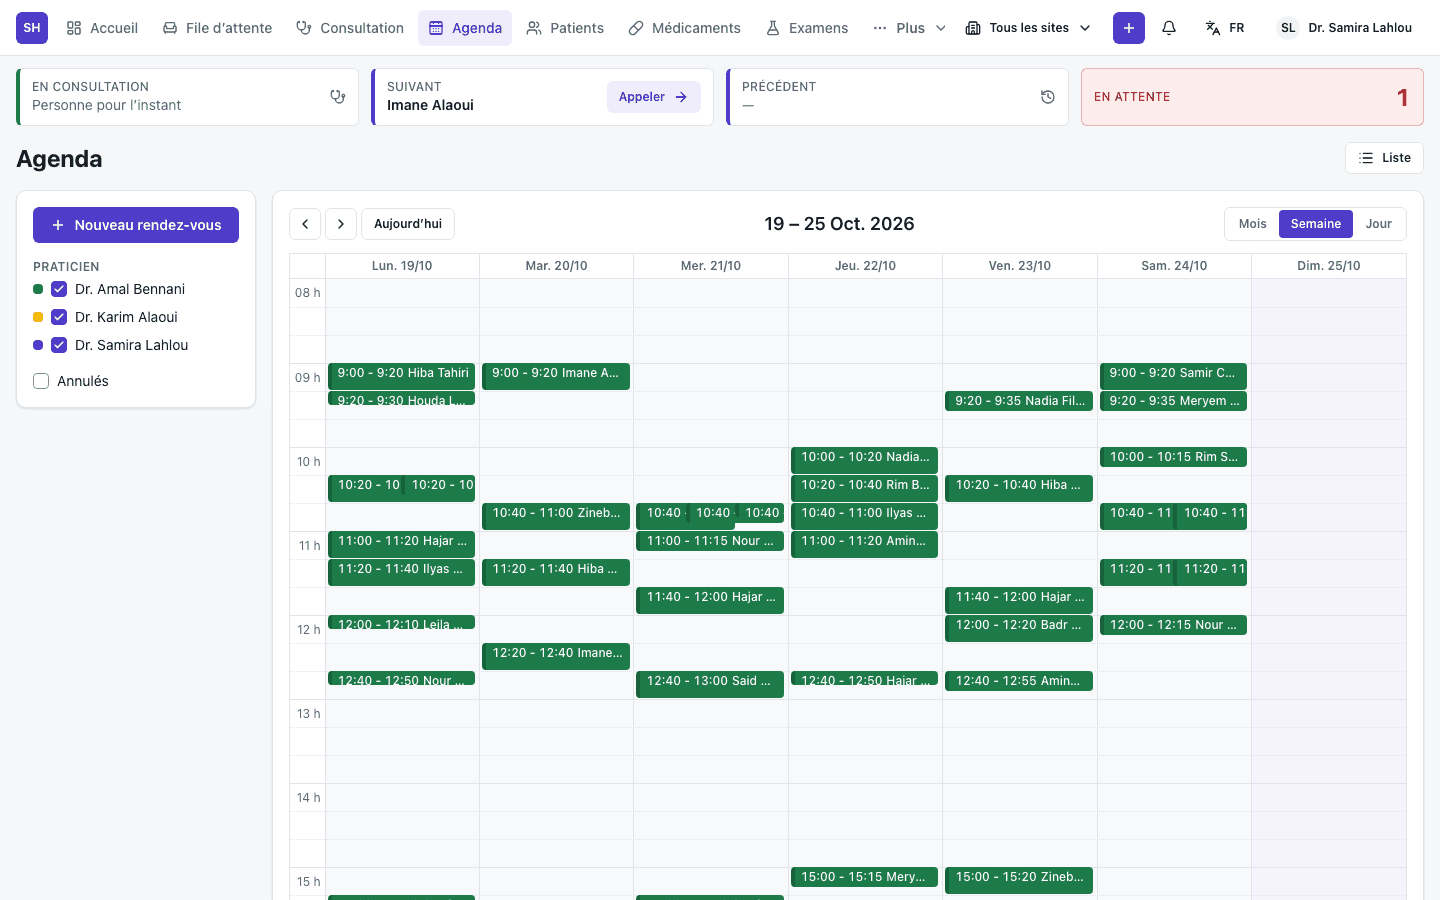Uncheck Dr. Amal Bennani checkbox
This screenshot has width=1440, height=900.
point(59,289)
